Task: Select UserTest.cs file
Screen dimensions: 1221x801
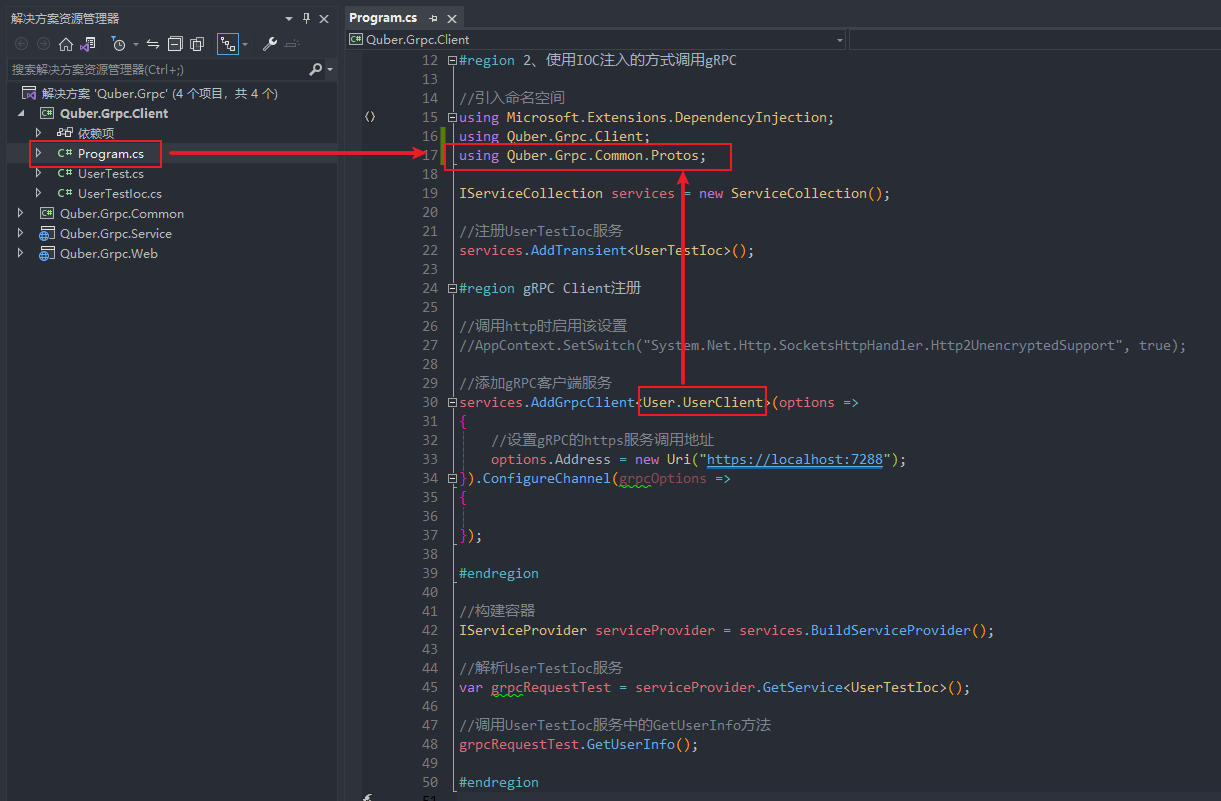Action: point(111,173)
